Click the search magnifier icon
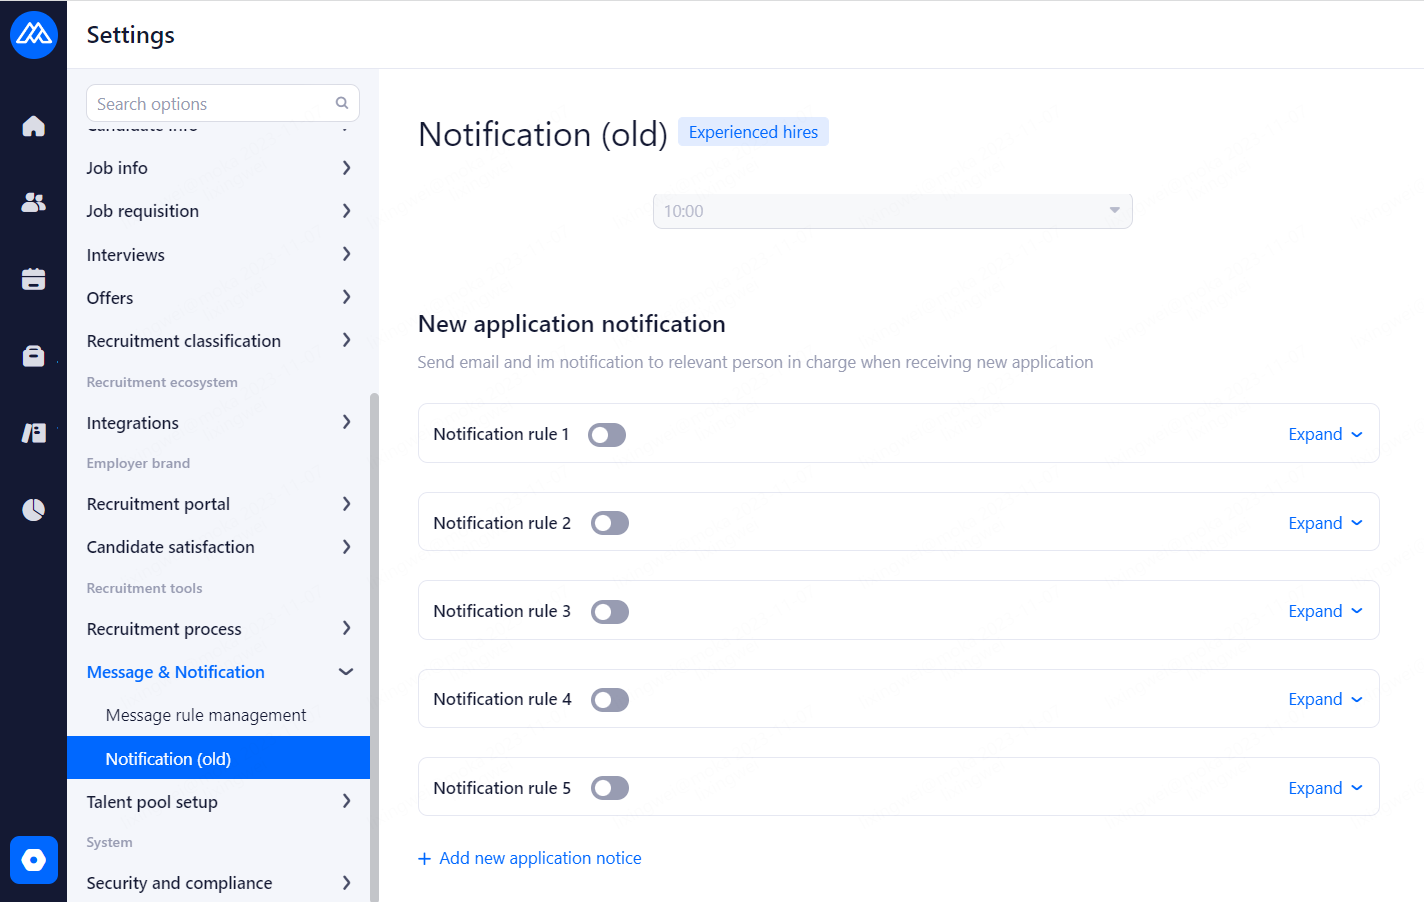Image resolution: width=1424 pixels, height=902 pixels. (342, 103)
